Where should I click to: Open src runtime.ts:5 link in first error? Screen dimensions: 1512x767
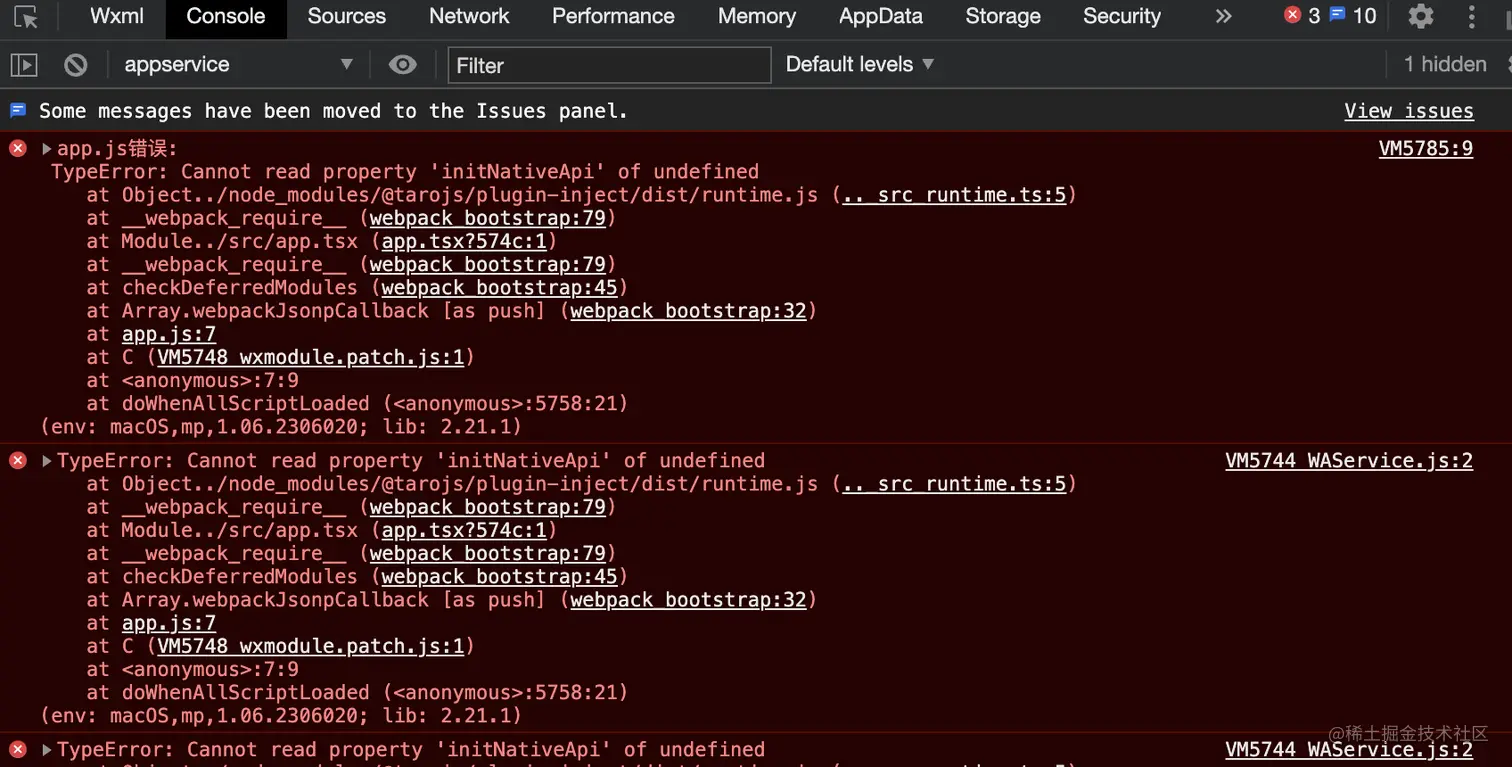(954, 195)
